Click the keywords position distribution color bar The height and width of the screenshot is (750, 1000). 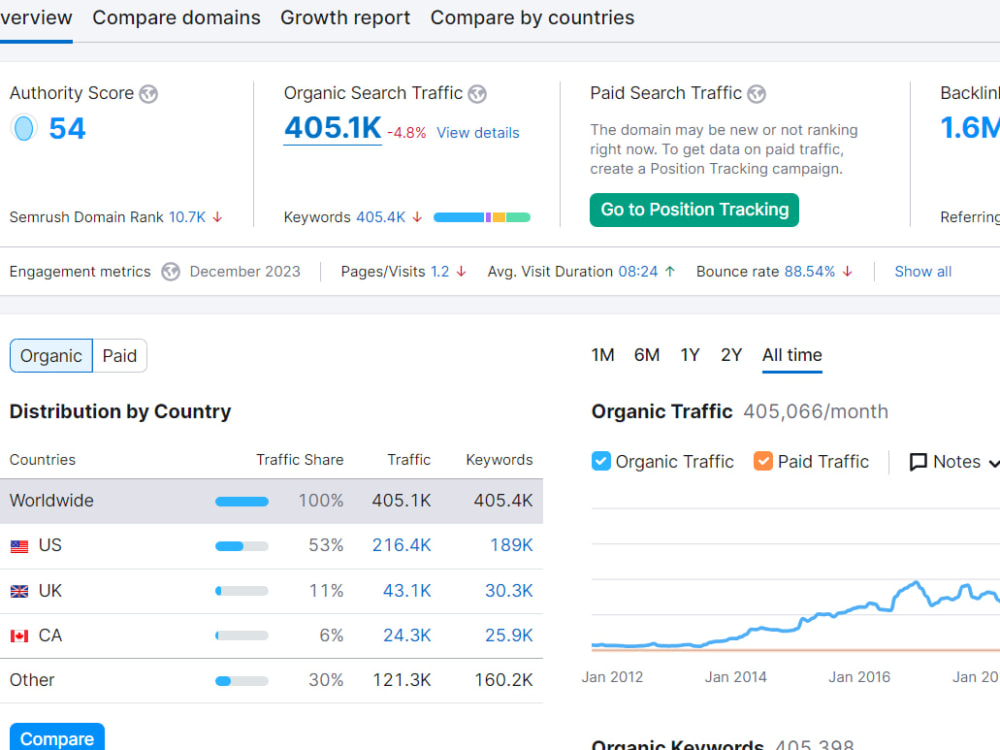[482, 217]
